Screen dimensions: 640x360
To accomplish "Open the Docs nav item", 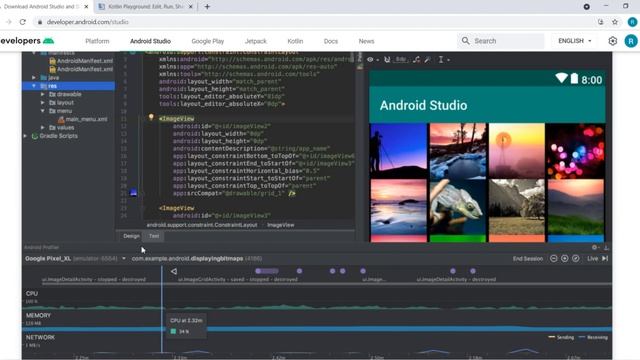I will (331, 41).
